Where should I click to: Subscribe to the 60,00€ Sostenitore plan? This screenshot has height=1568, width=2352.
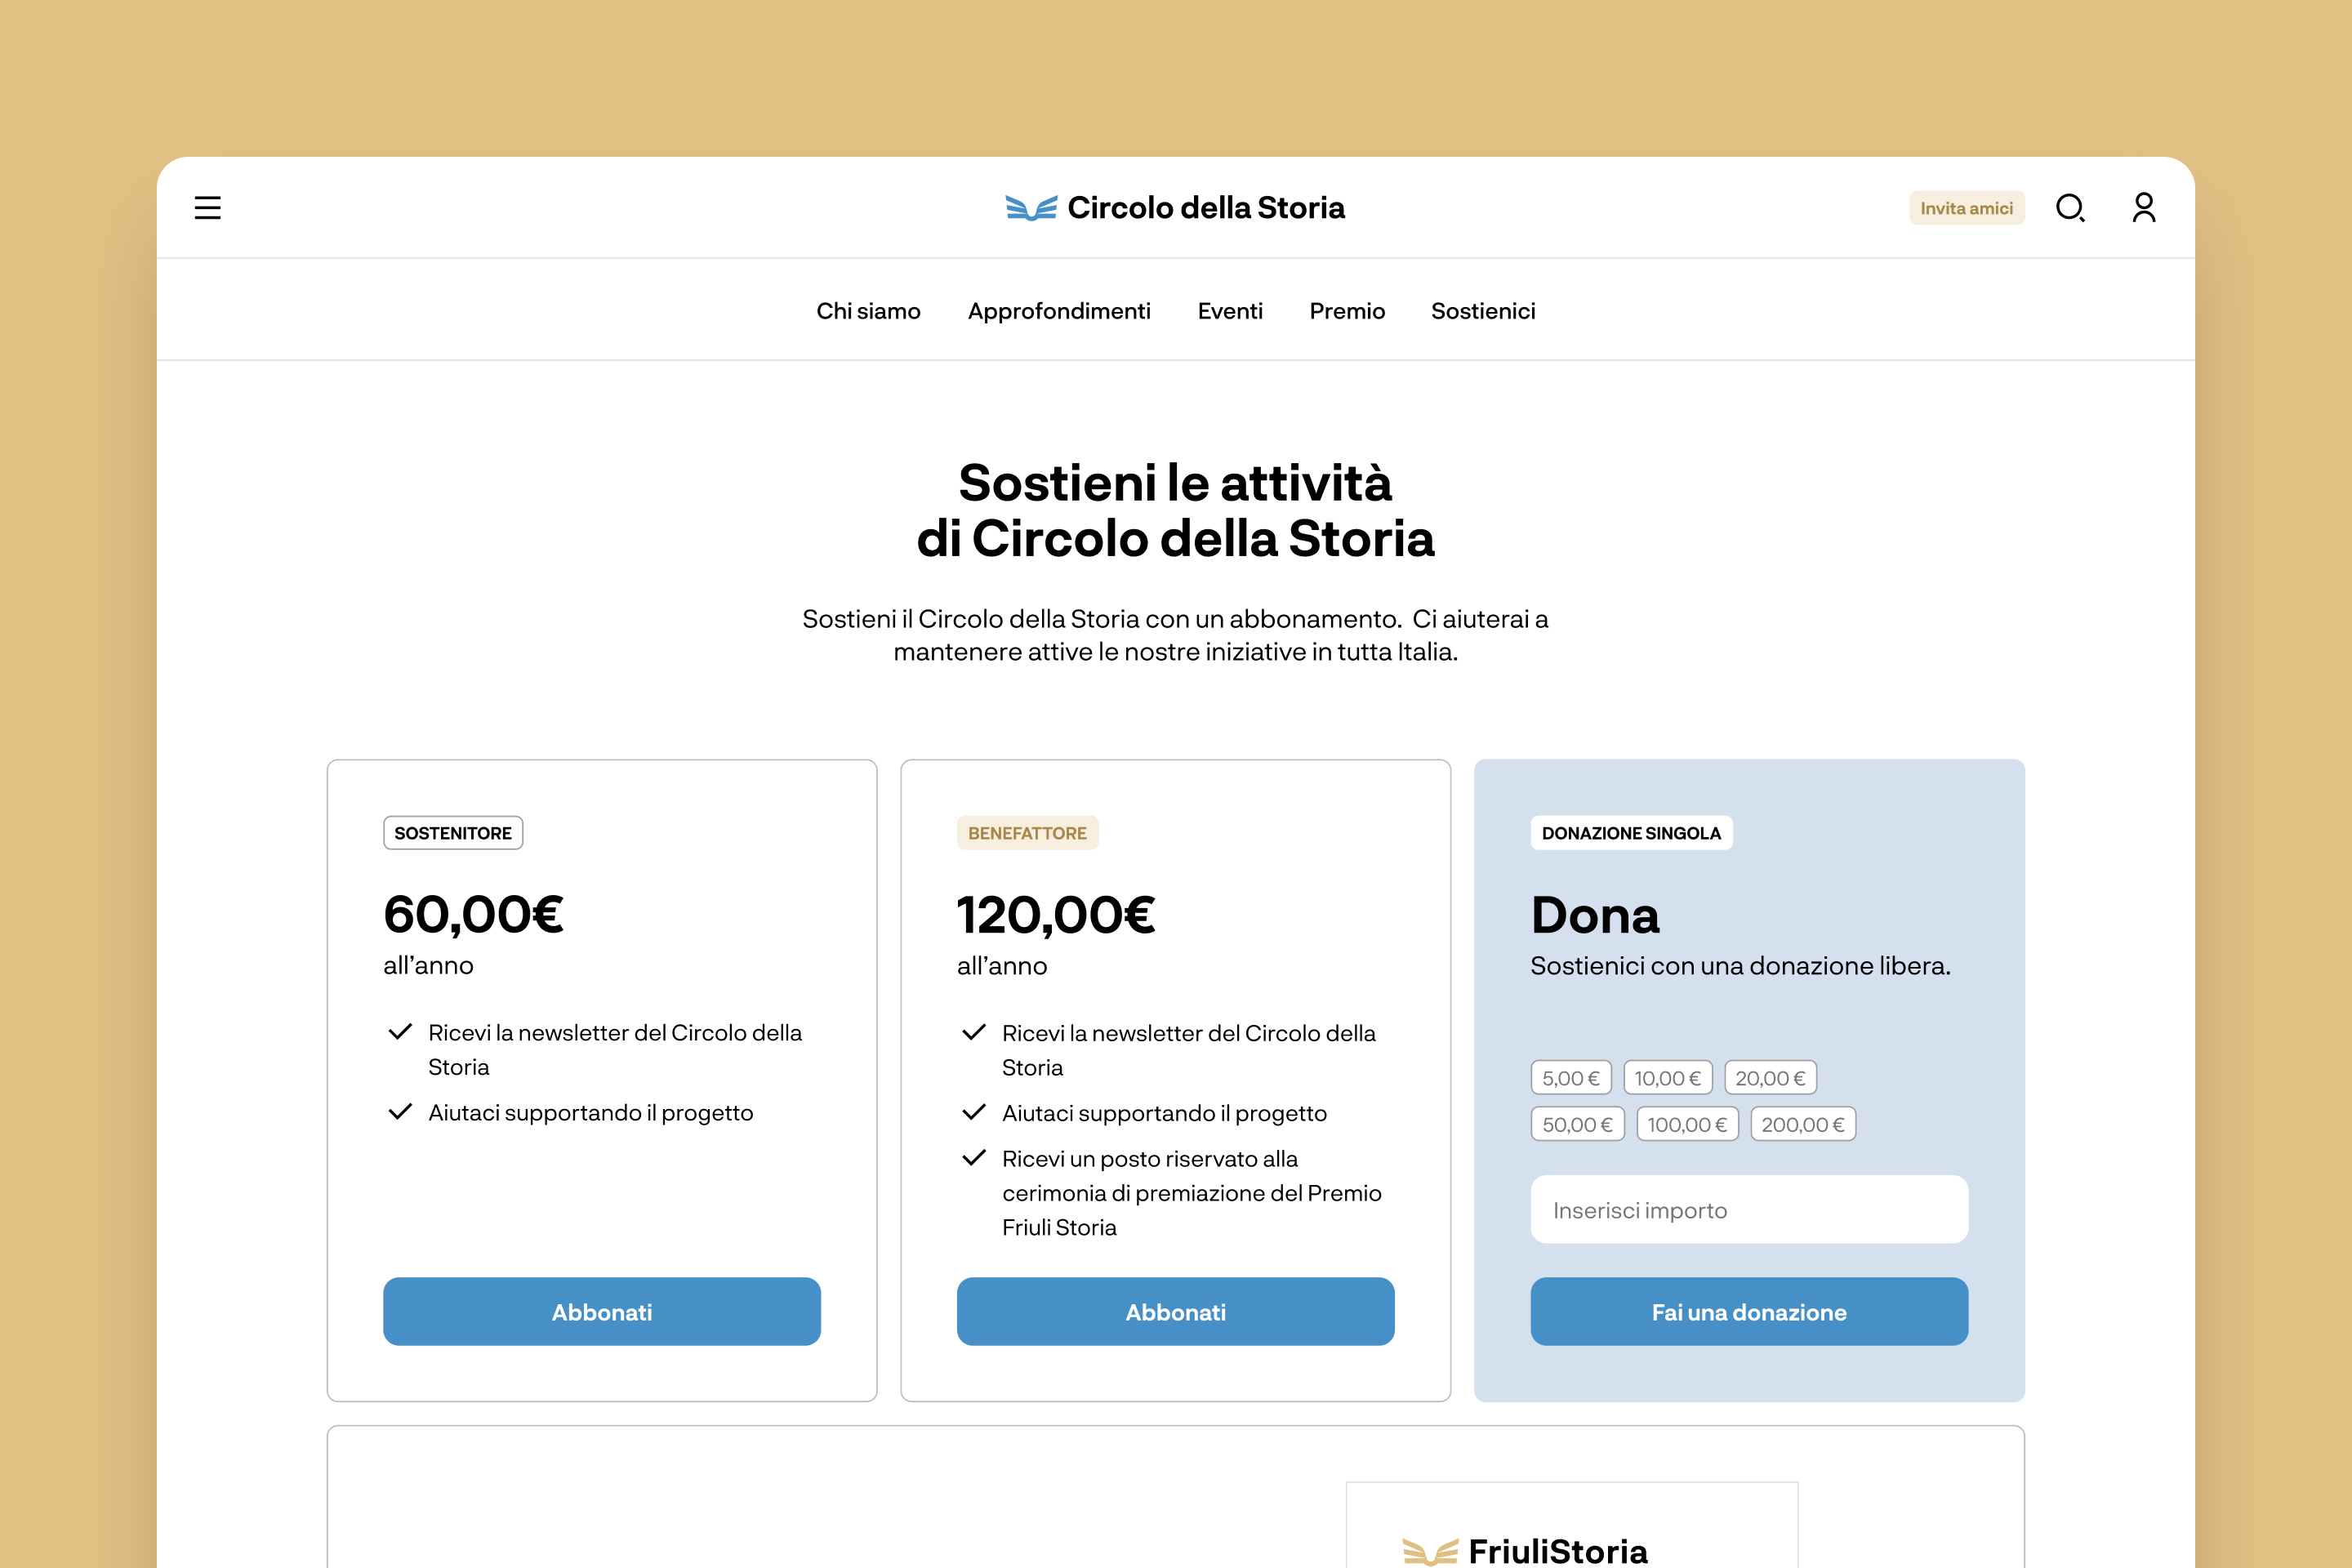coord(601,1311)
